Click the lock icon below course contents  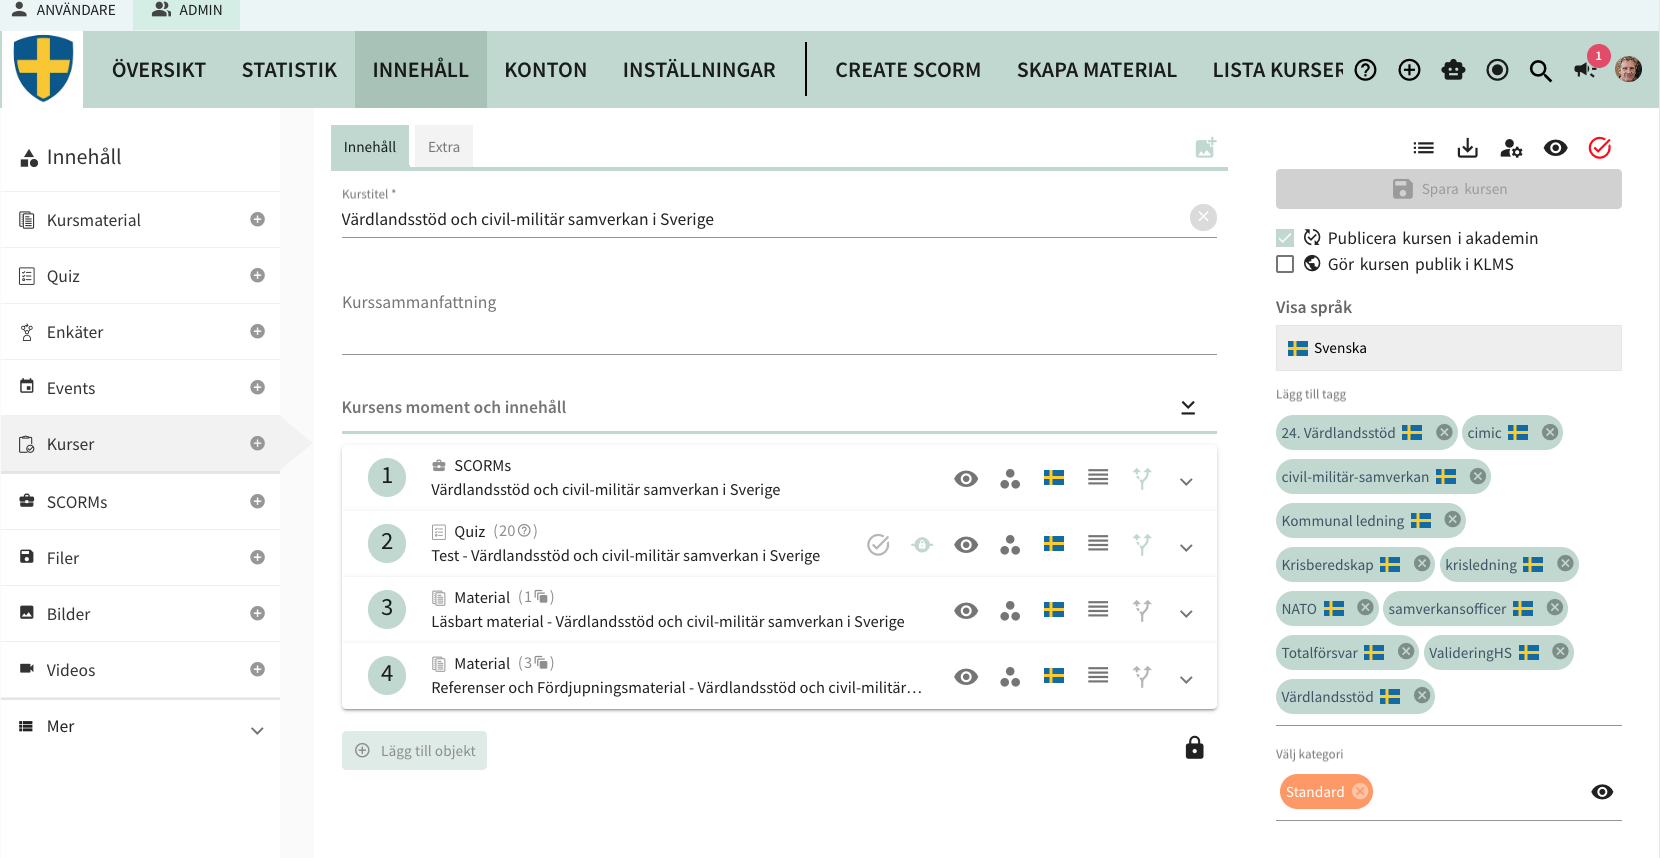click(1194, 748)
